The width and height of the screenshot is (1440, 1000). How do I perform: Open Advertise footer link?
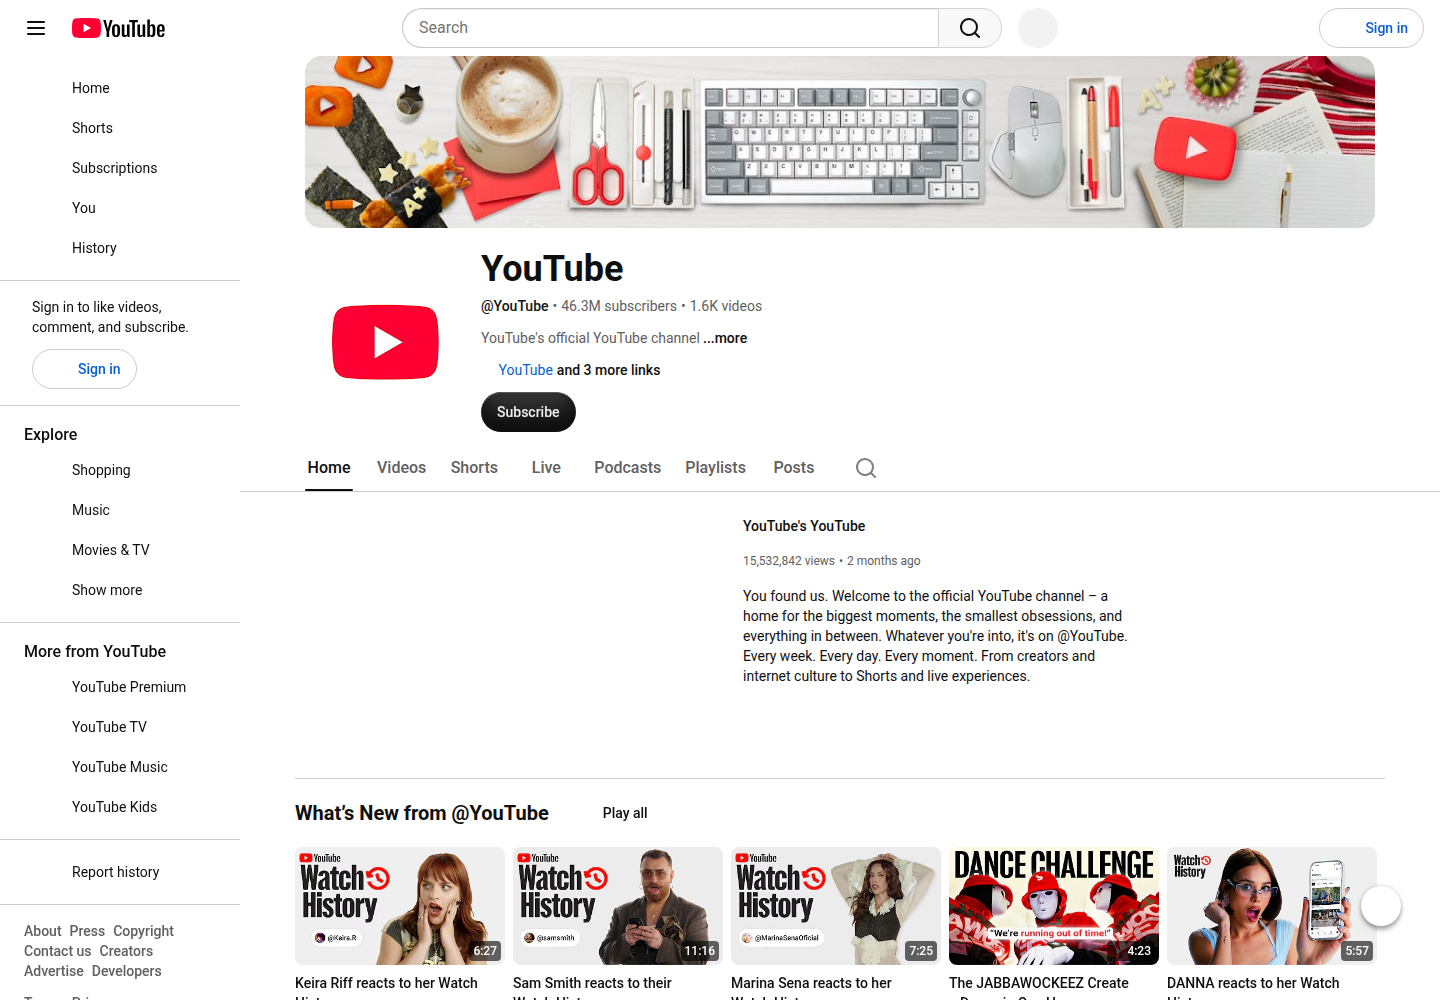(x=54, y=971)
